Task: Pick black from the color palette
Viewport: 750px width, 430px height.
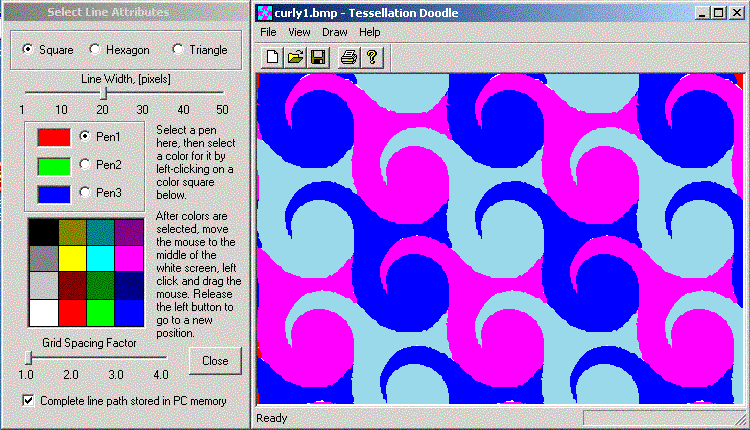Action: point(44,232)
